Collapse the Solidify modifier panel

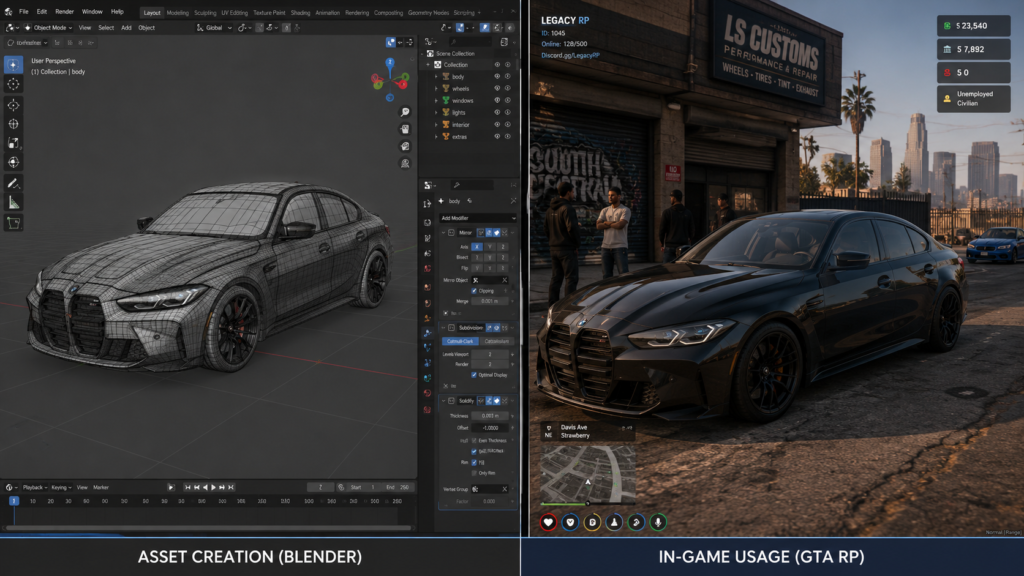pyautogui.click(x=443, y=401)
